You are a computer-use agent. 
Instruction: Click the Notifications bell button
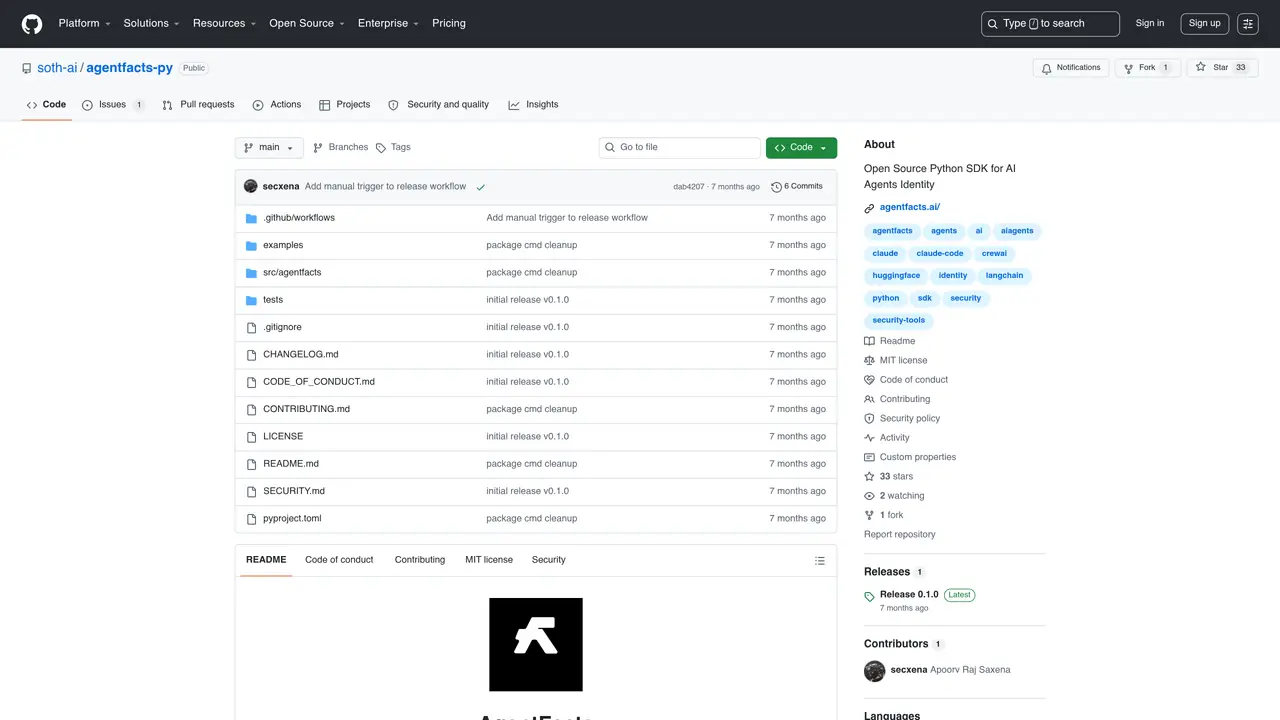pyautogui.click(x=1071, y=68)
